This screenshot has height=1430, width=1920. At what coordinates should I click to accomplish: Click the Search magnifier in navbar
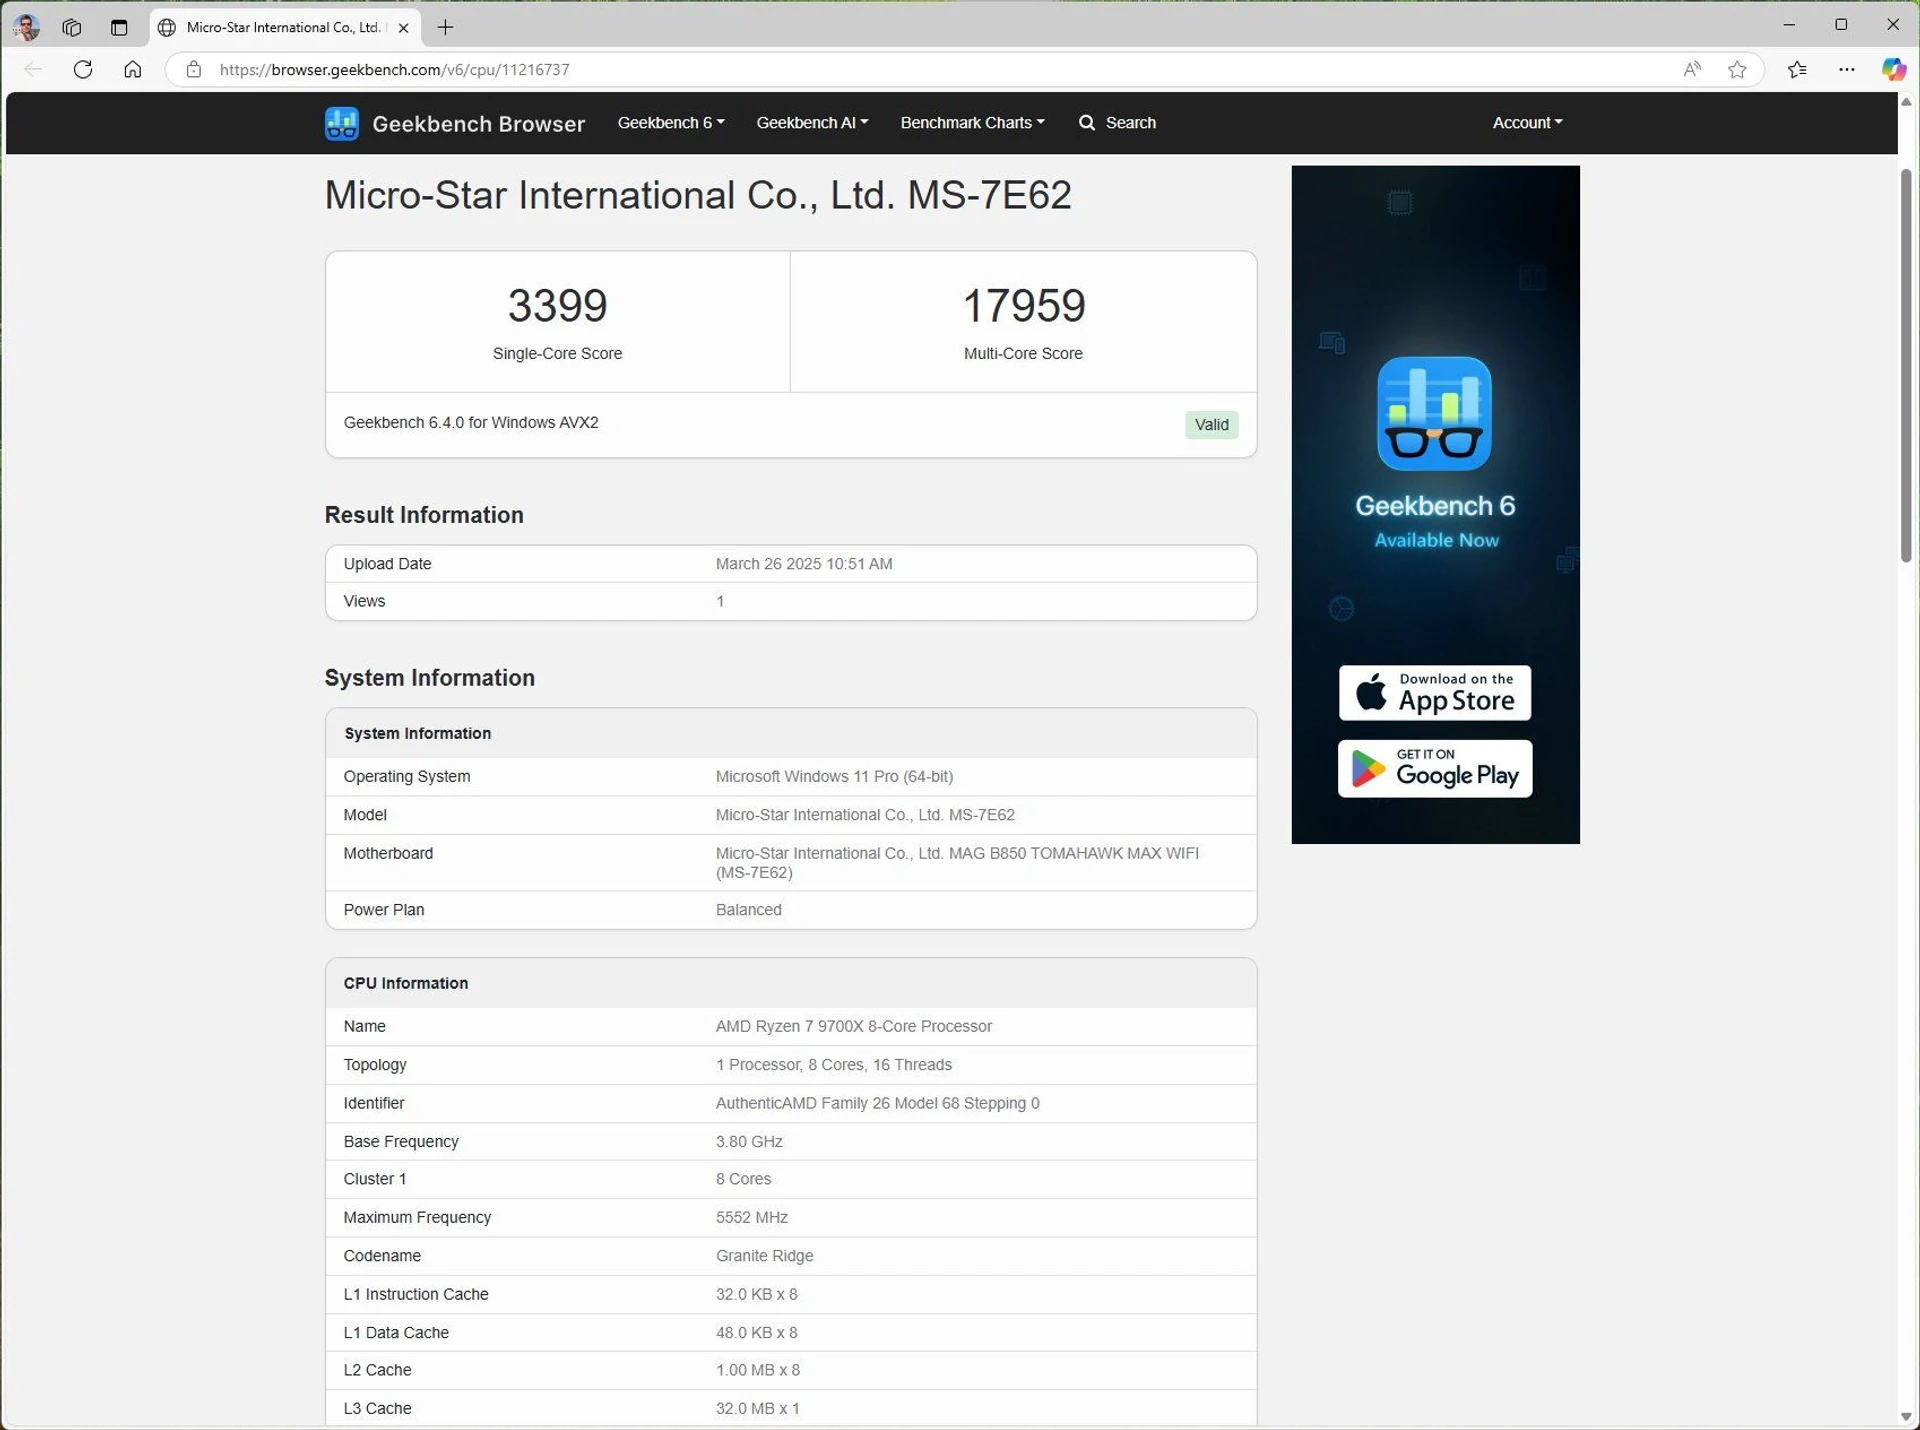1087,123
